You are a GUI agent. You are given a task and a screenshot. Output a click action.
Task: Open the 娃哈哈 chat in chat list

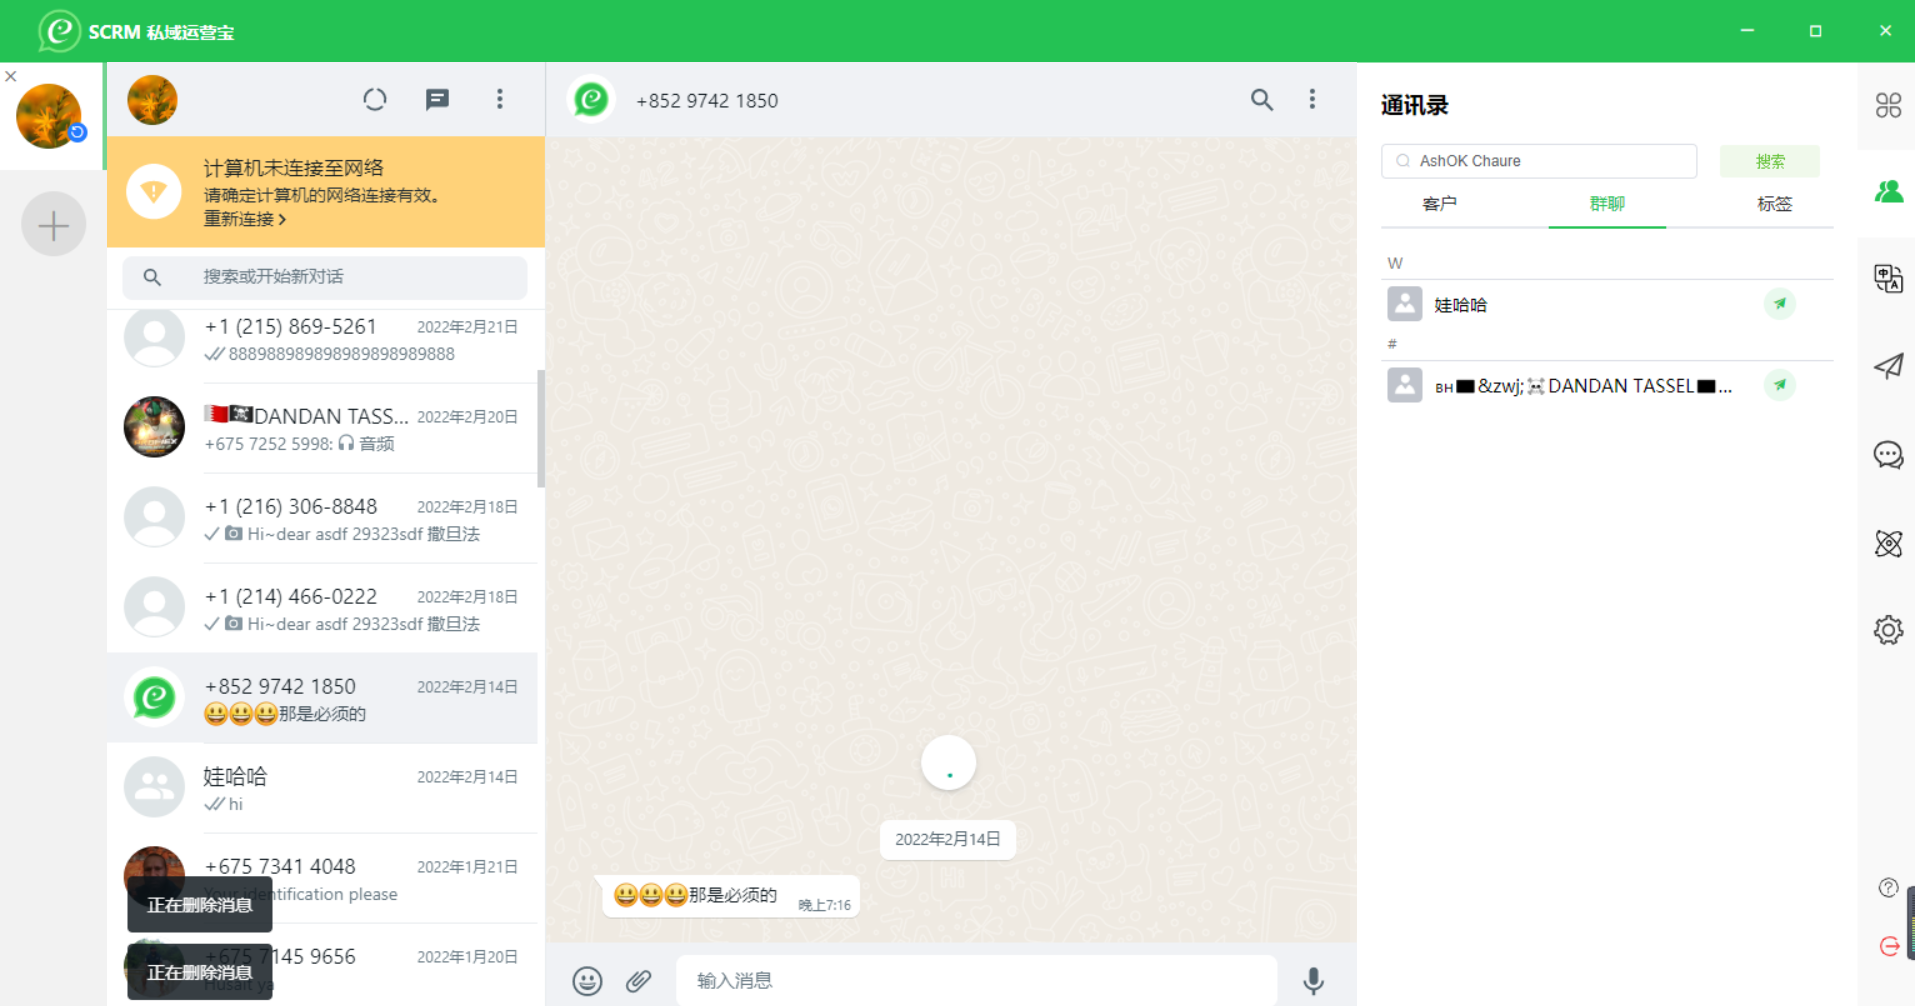[322, 788]
